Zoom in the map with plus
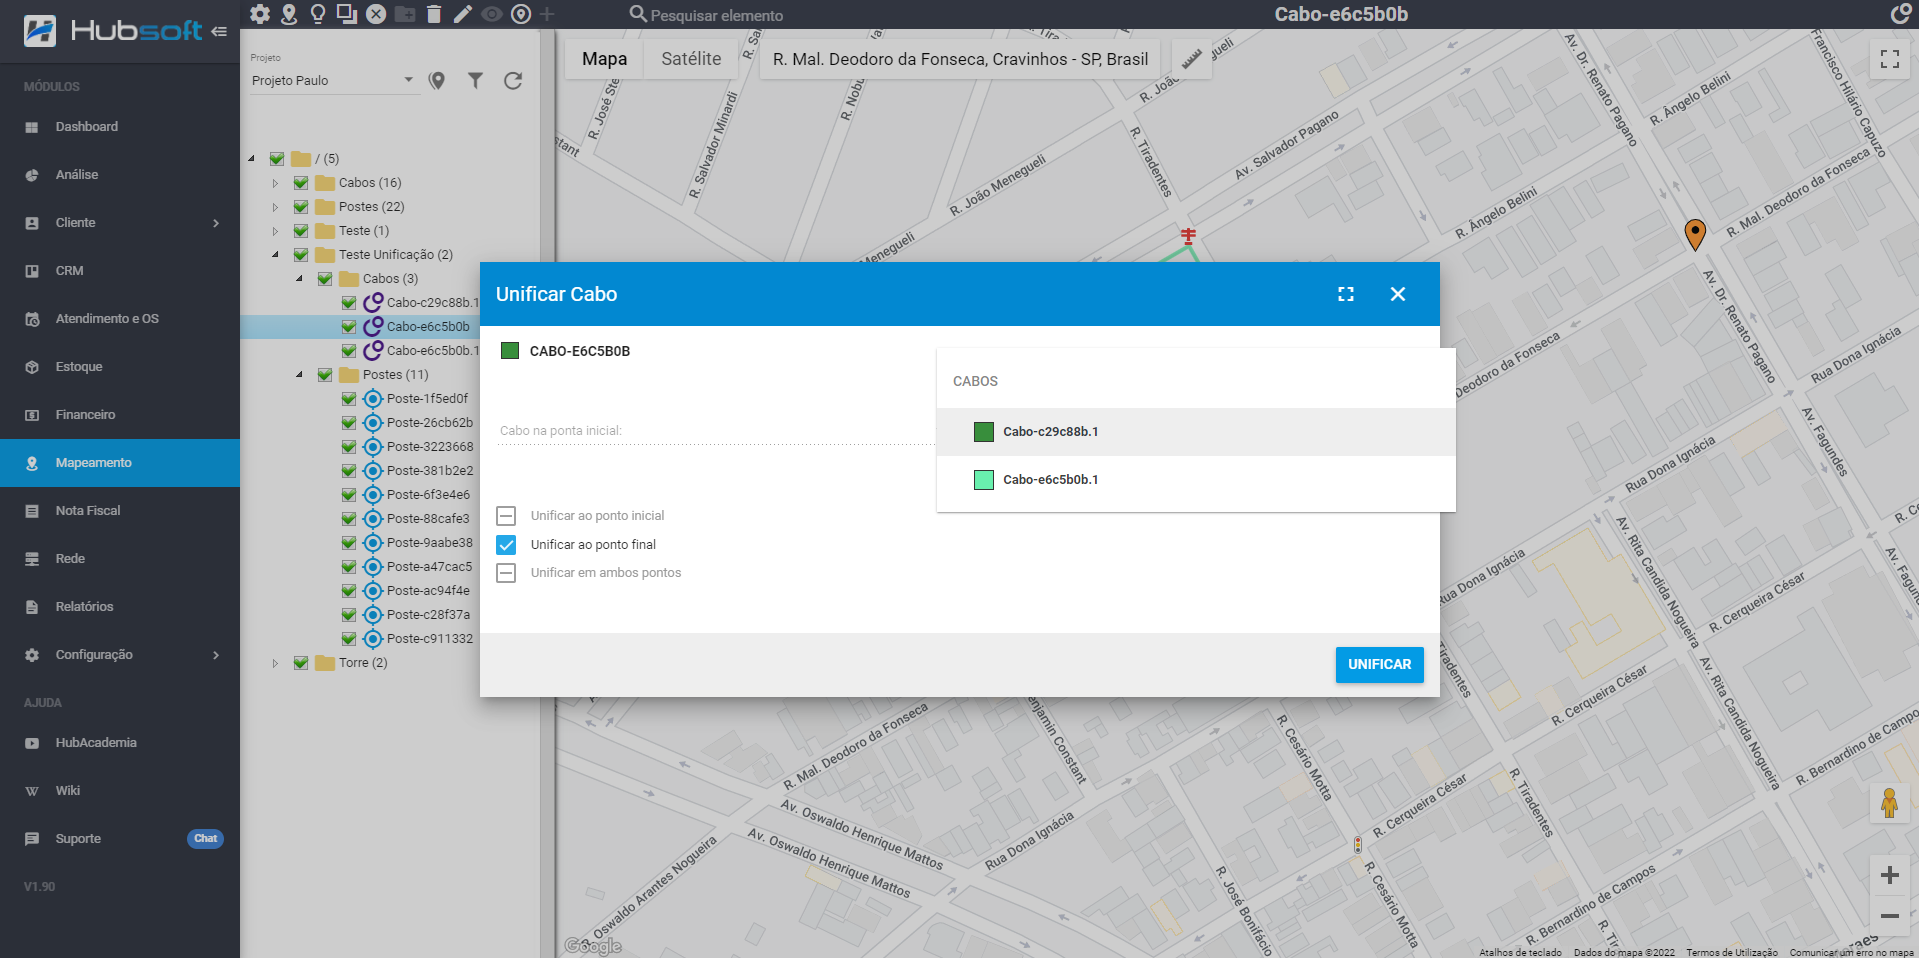 [x=1889, y=876]
